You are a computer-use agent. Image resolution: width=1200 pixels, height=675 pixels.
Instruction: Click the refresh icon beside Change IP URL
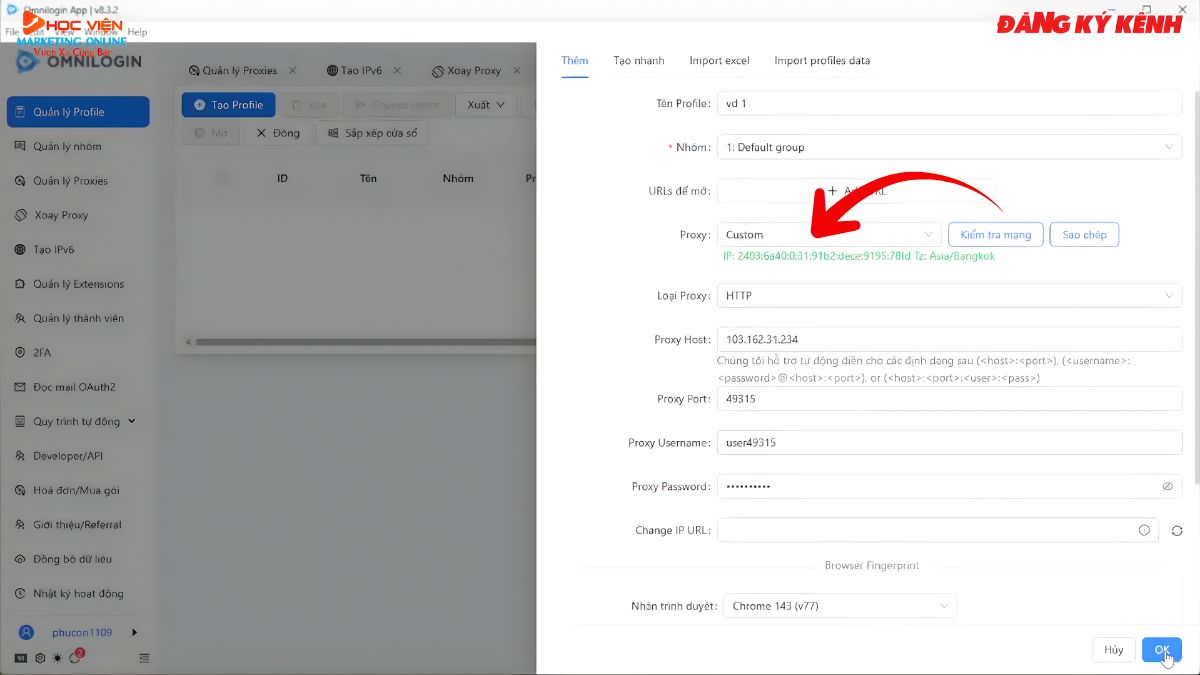coord(1177,531)
